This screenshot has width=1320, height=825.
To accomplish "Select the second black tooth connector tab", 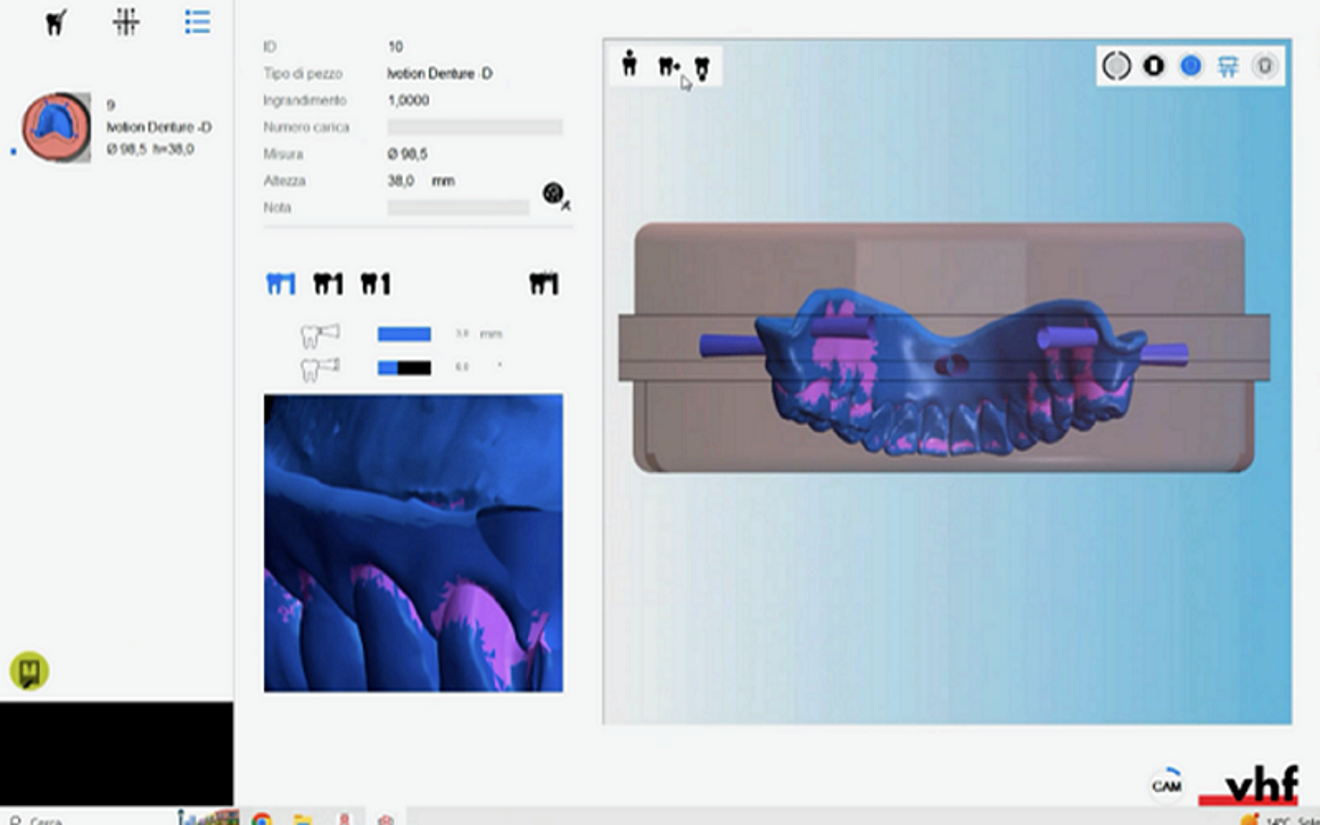I will (327, 283).
